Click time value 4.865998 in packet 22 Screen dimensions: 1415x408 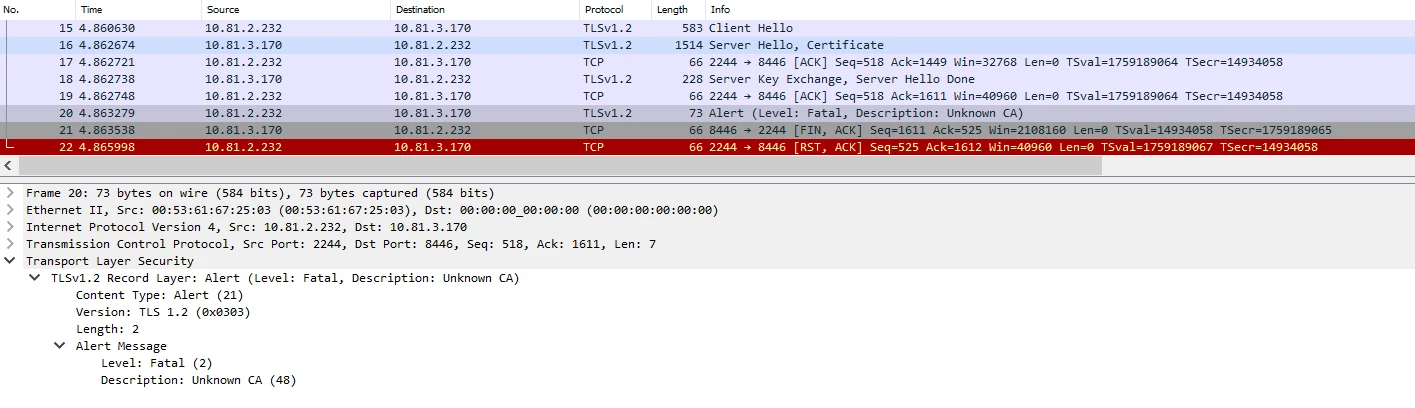coord(107,147)
